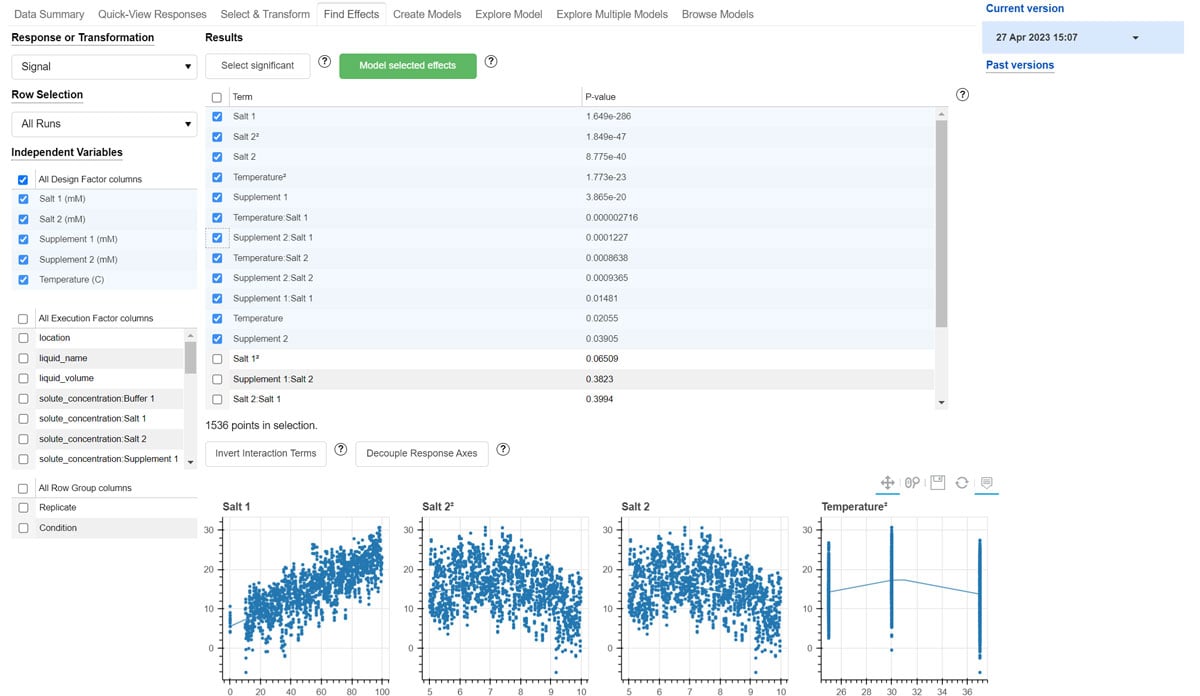
Task: Check the Replicate row group column
Action: point(22,507)
